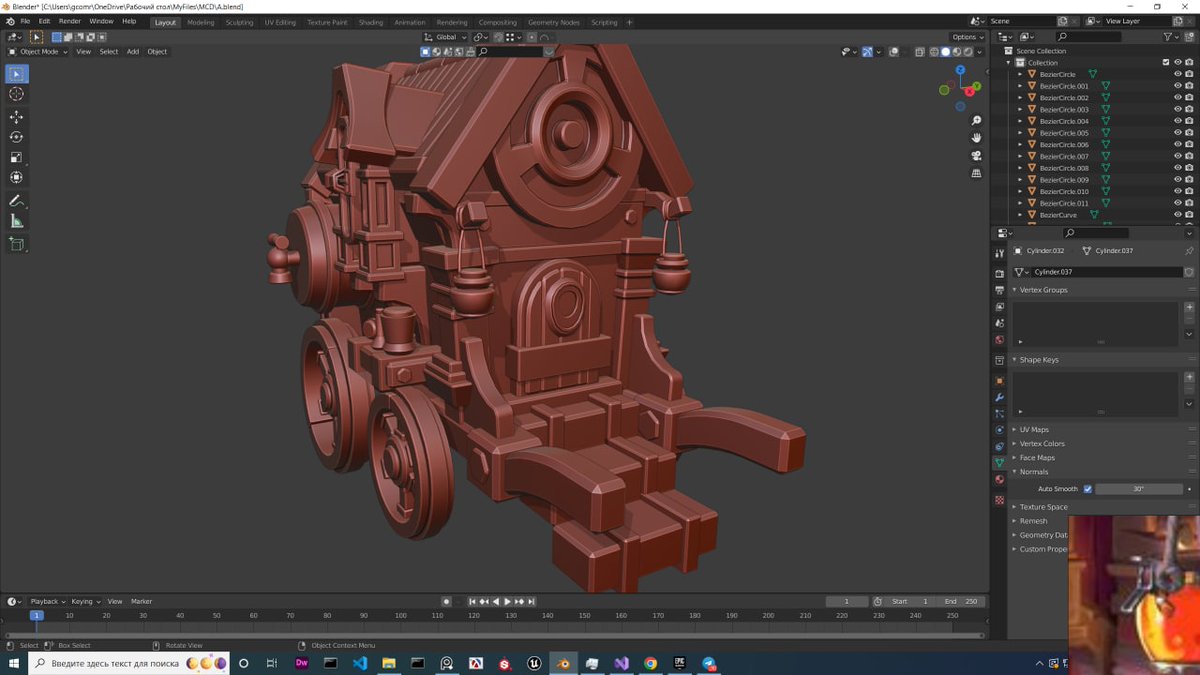Open the Render properties tab
The image size is (1200, 675).
tap(999, 273)
